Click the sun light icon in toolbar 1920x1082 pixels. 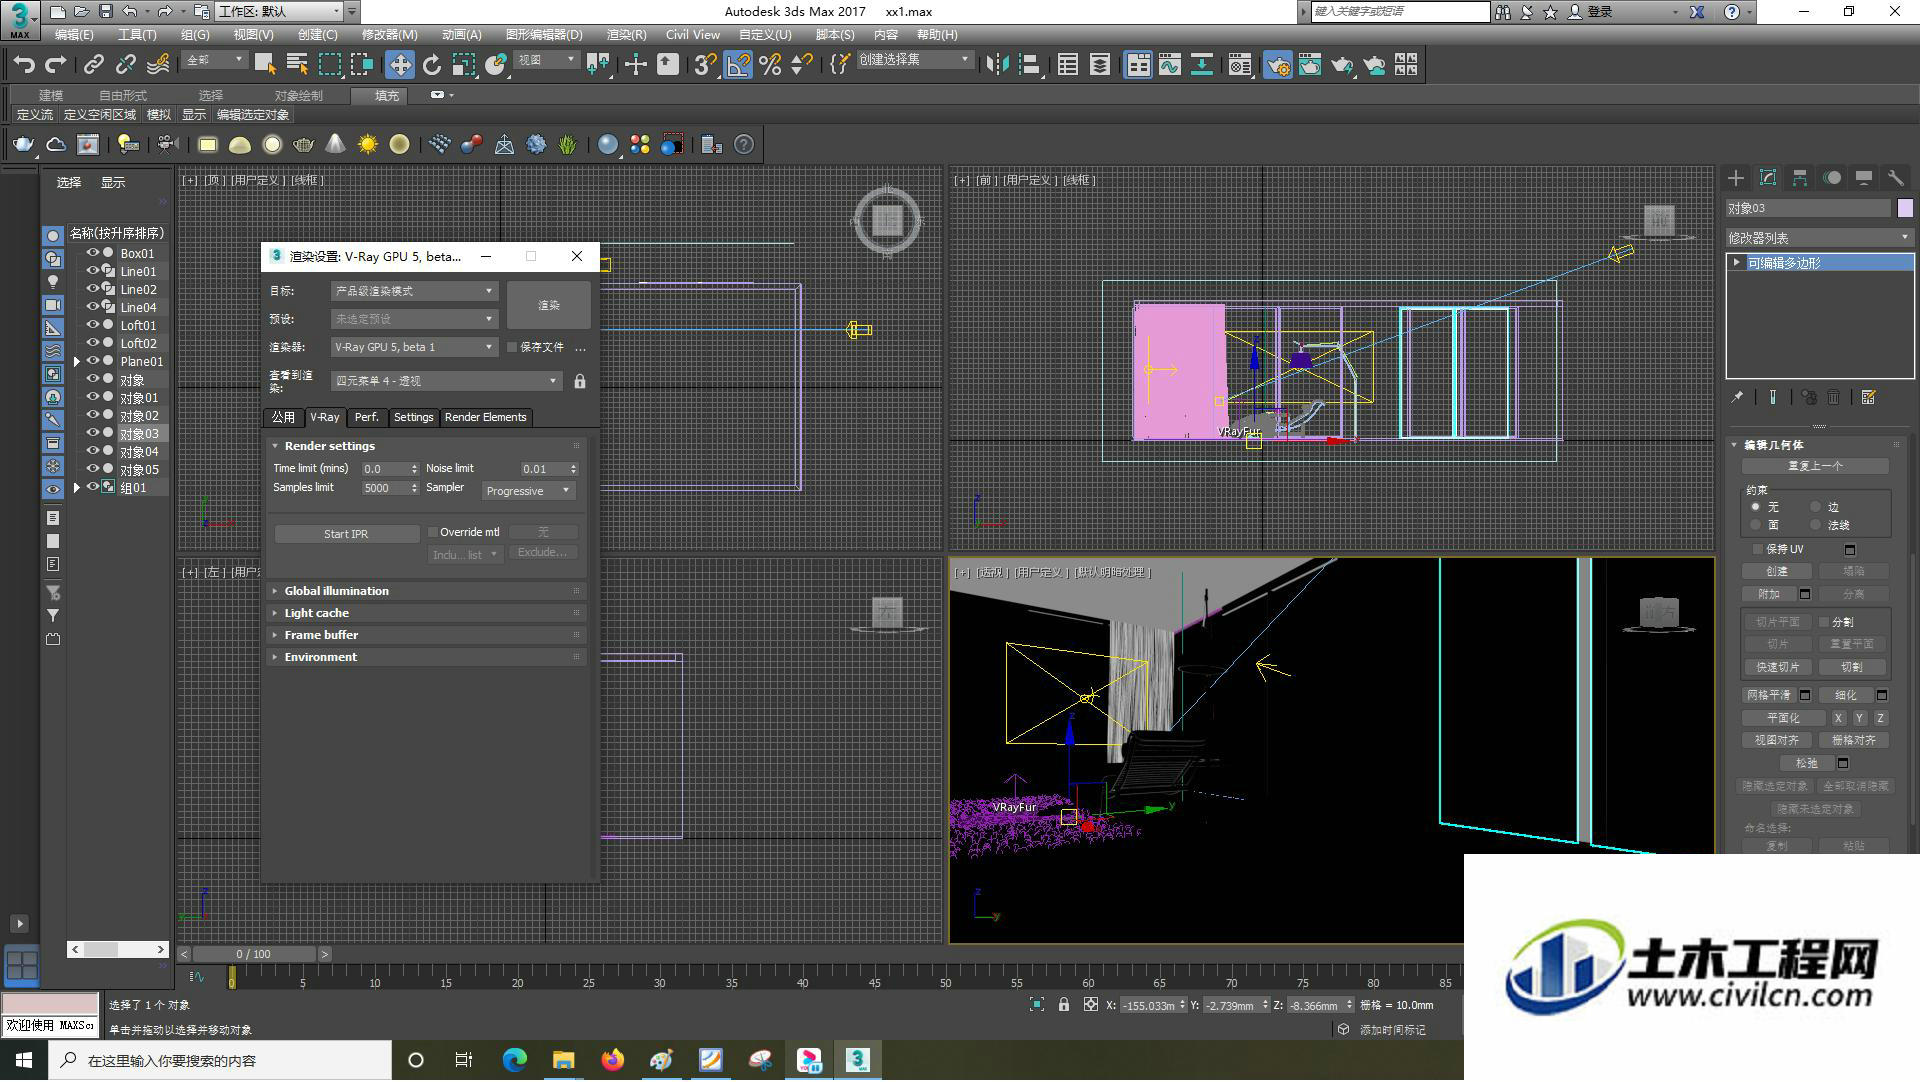click(x=368, y=145)
